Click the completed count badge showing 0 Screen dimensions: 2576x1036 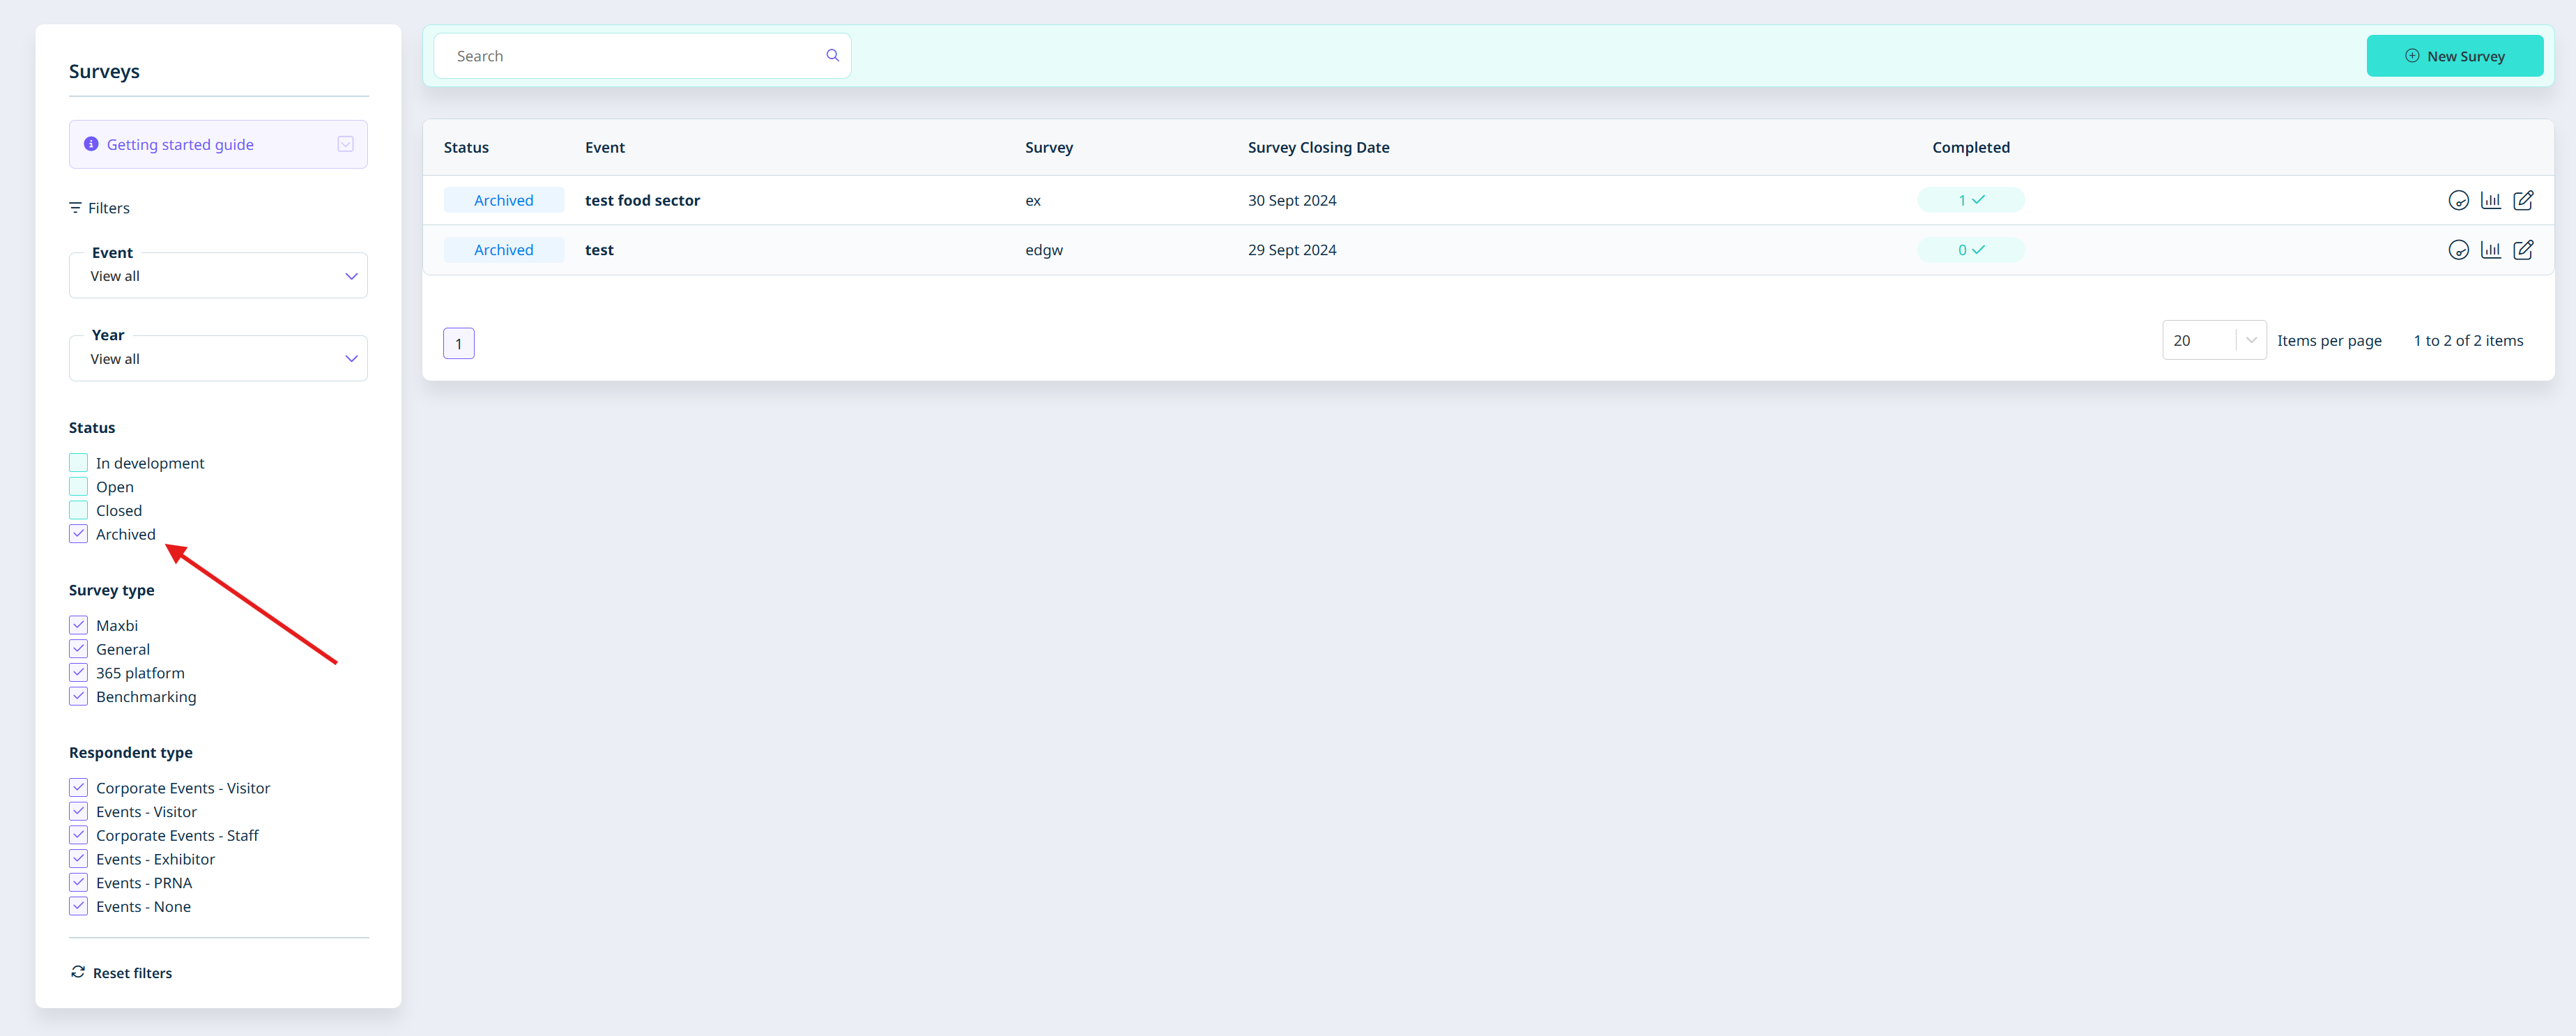pyautogui.click(x=1970, y=250)
